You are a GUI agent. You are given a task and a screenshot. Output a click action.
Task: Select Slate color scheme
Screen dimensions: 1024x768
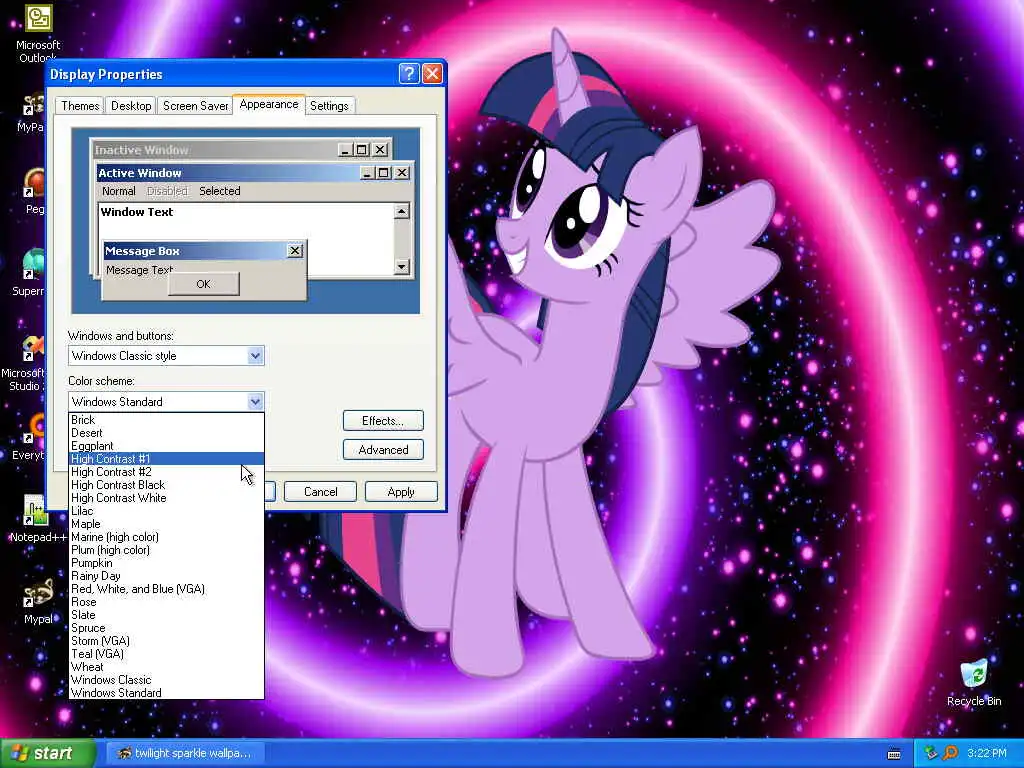click(167, 615)
